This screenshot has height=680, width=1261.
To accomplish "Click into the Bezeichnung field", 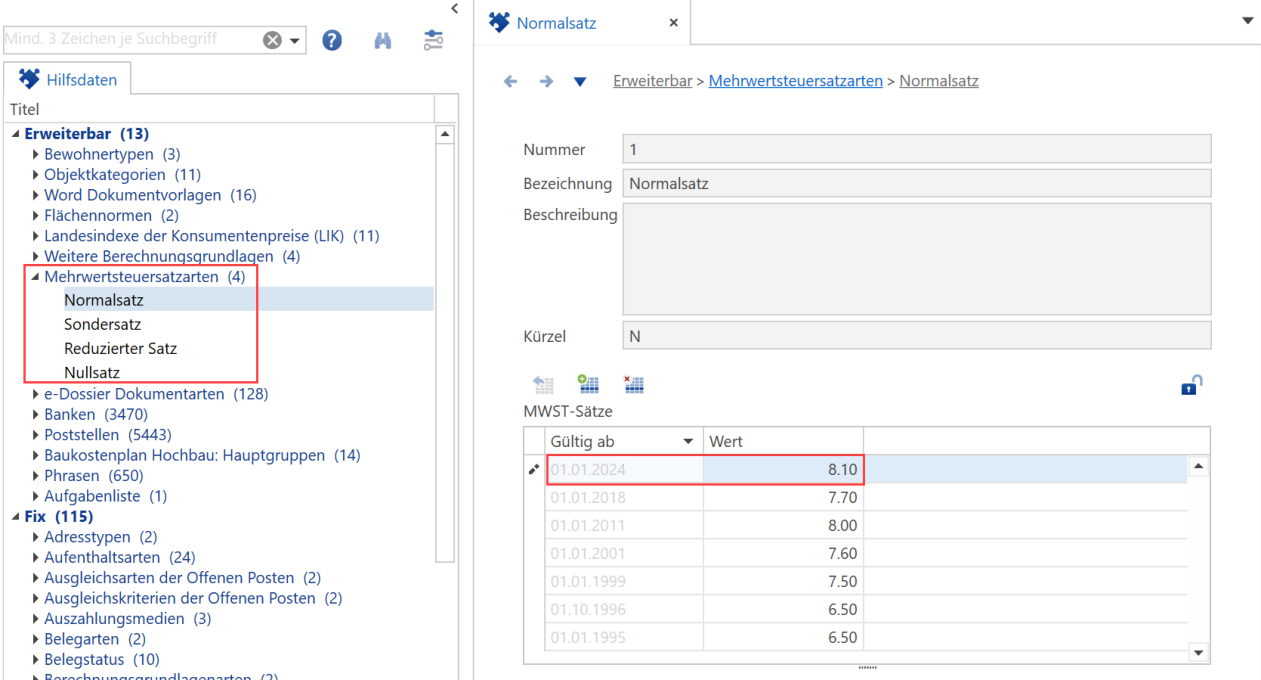I will click(x=917, y=183).
